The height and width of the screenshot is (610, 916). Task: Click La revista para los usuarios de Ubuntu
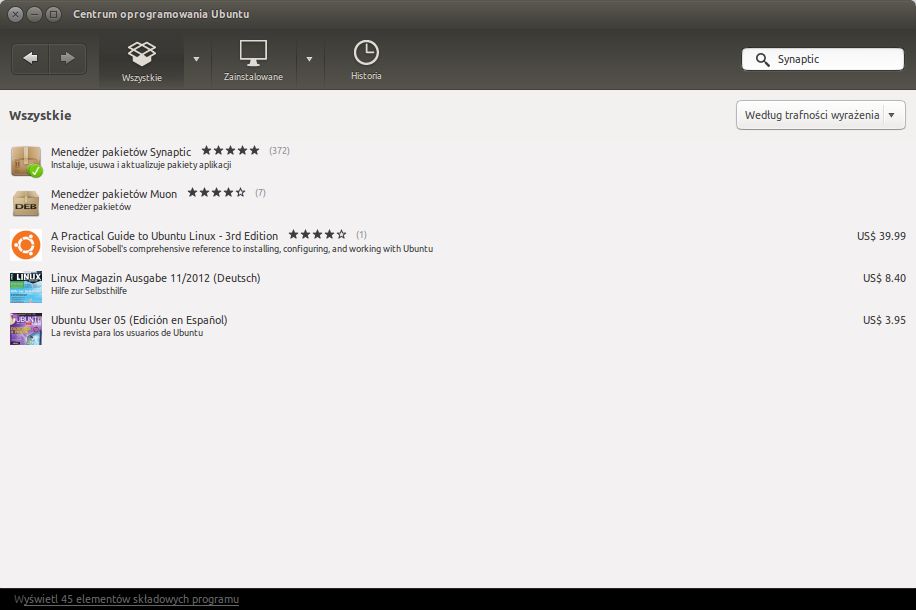pyautogui.click(x=127, y=333)
